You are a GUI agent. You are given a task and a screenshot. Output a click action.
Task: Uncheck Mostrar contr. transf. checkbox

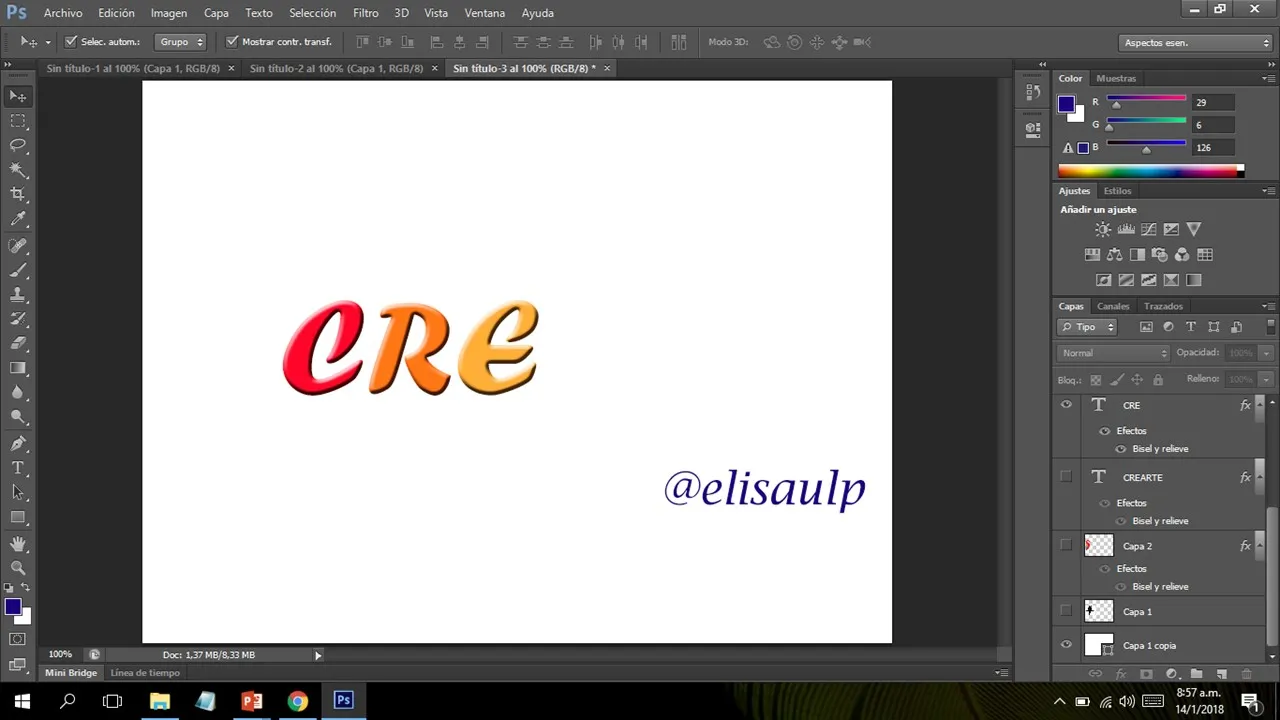[x=232, y=42]
